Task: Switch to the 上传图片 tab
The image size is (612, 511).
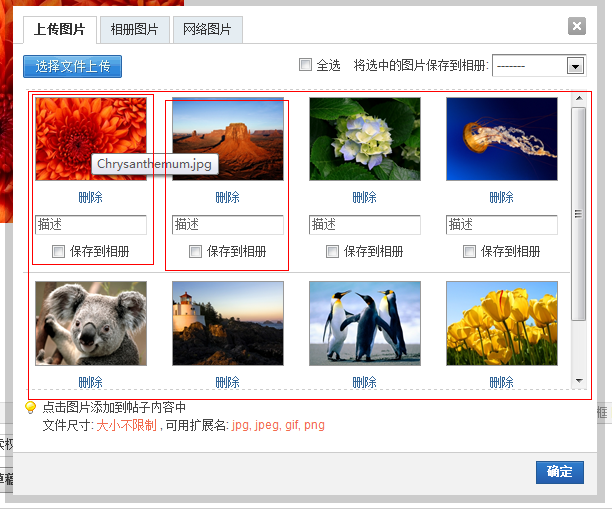Action: click(60, 30)
